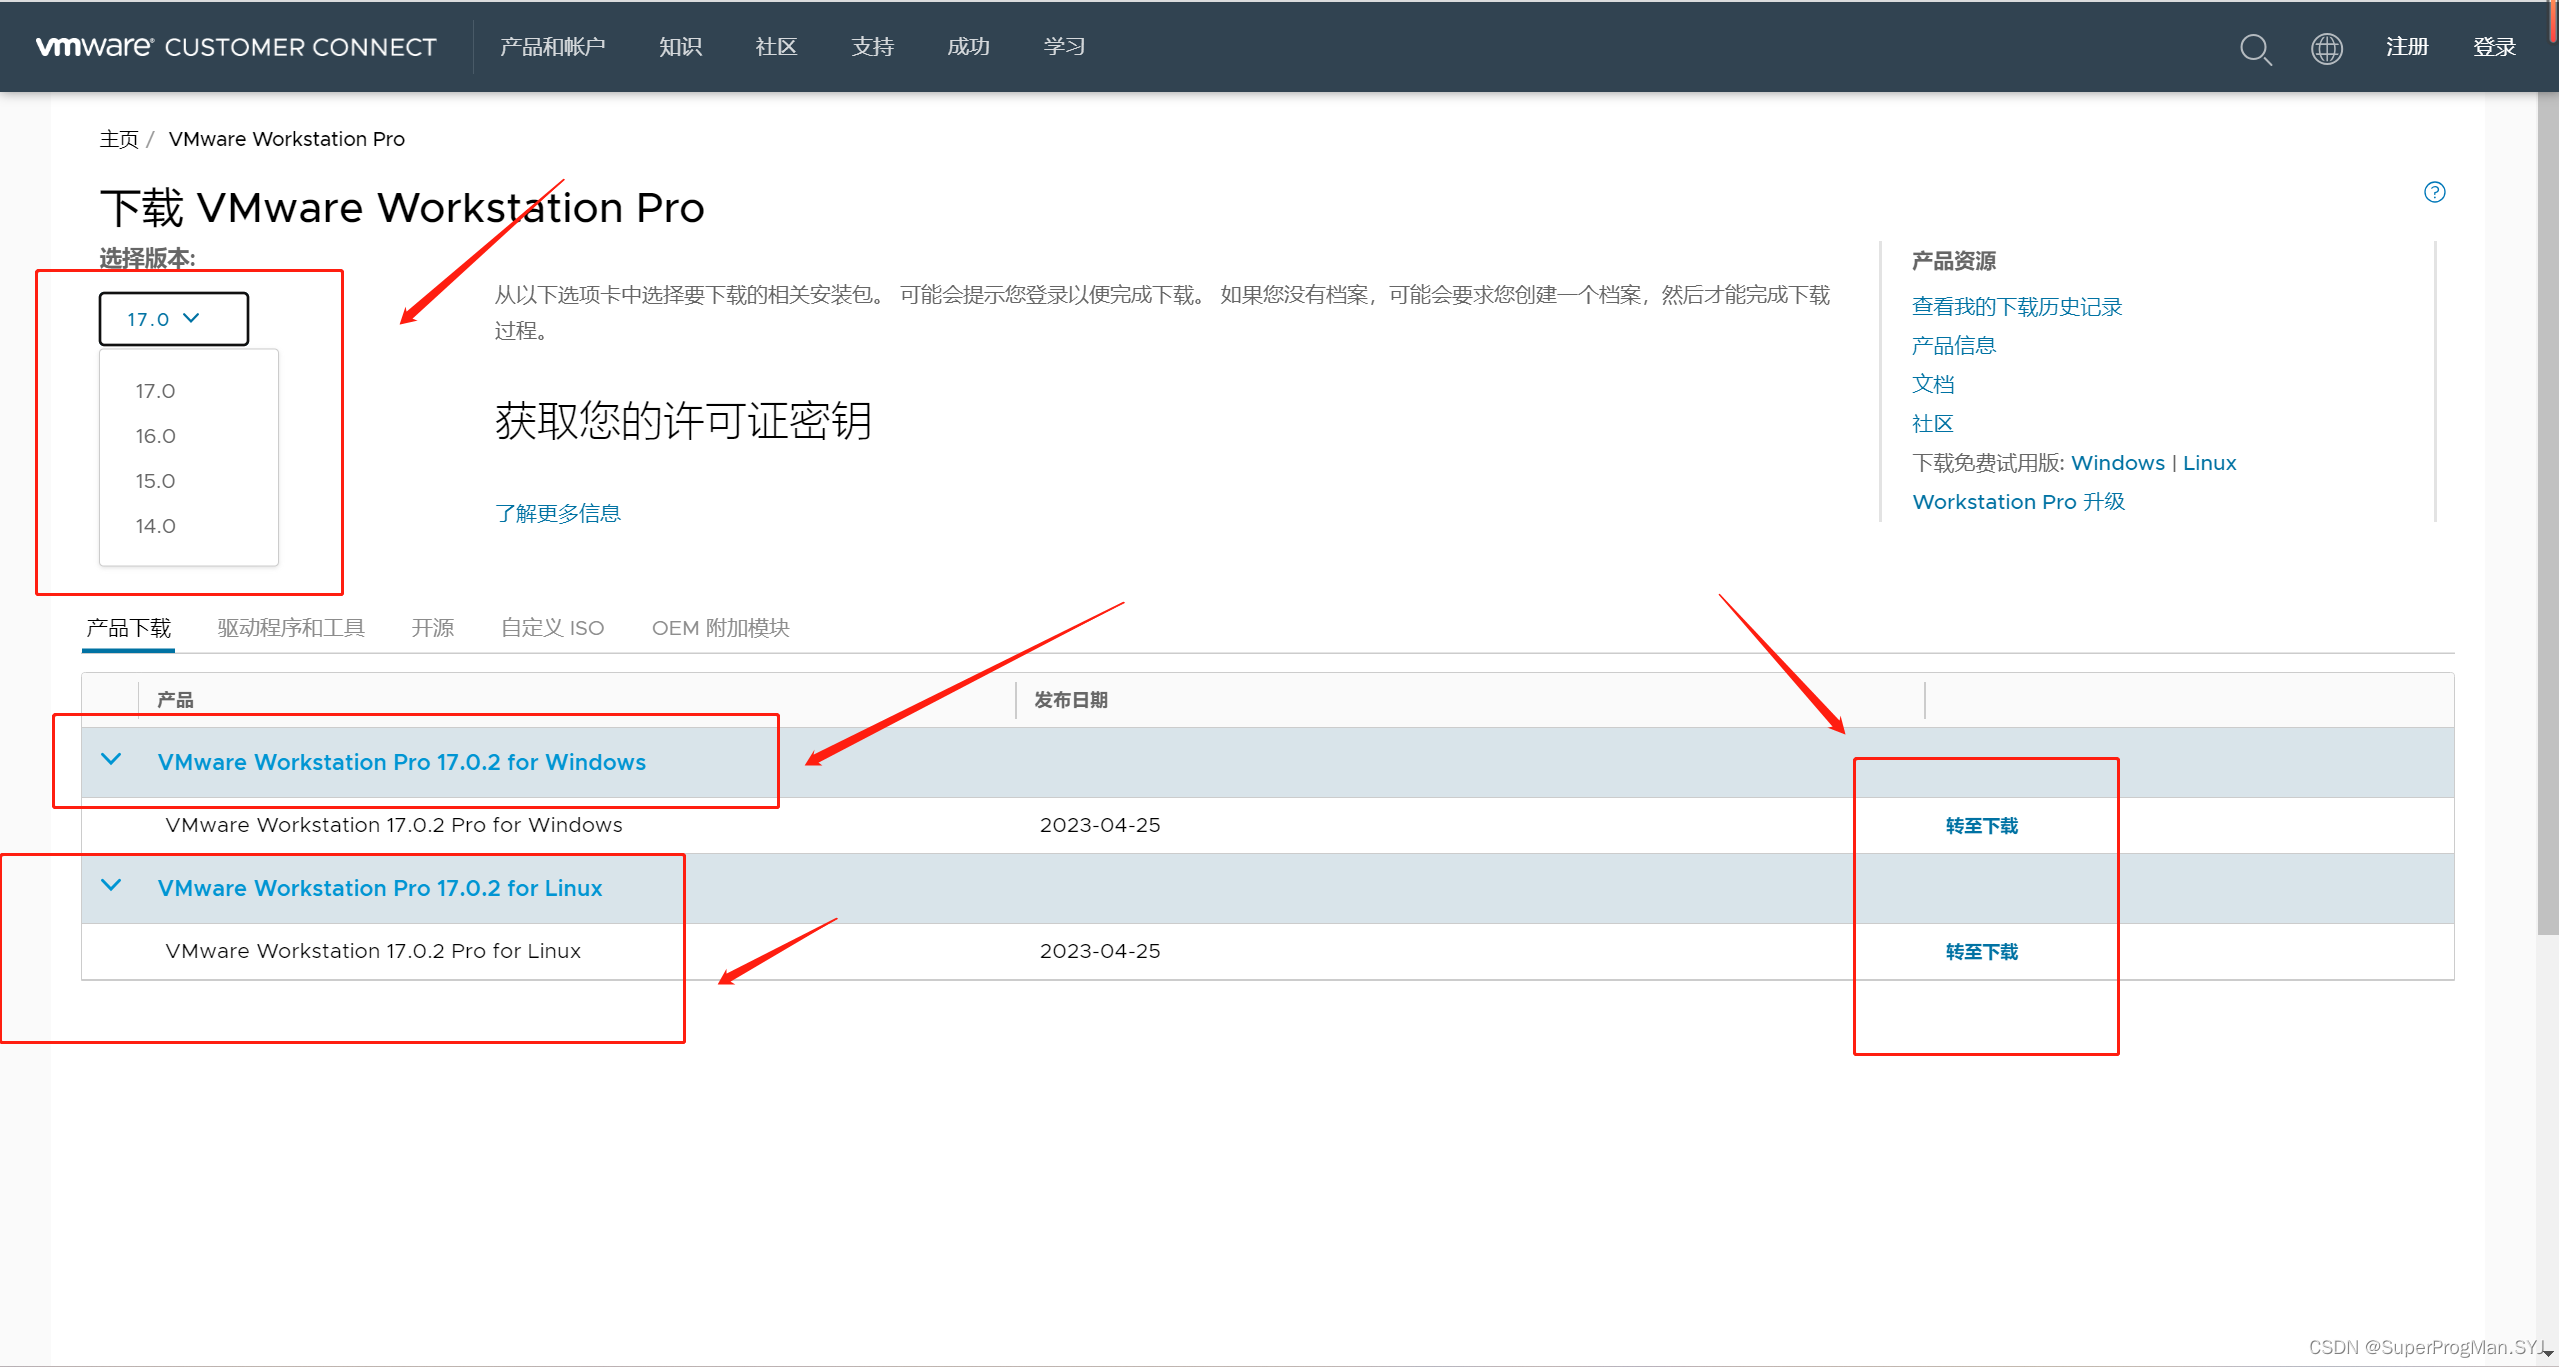Screen dimensions: 2559x1367
Task: Open 查看我的下载历史记录 link
Action: point(2017,307)
